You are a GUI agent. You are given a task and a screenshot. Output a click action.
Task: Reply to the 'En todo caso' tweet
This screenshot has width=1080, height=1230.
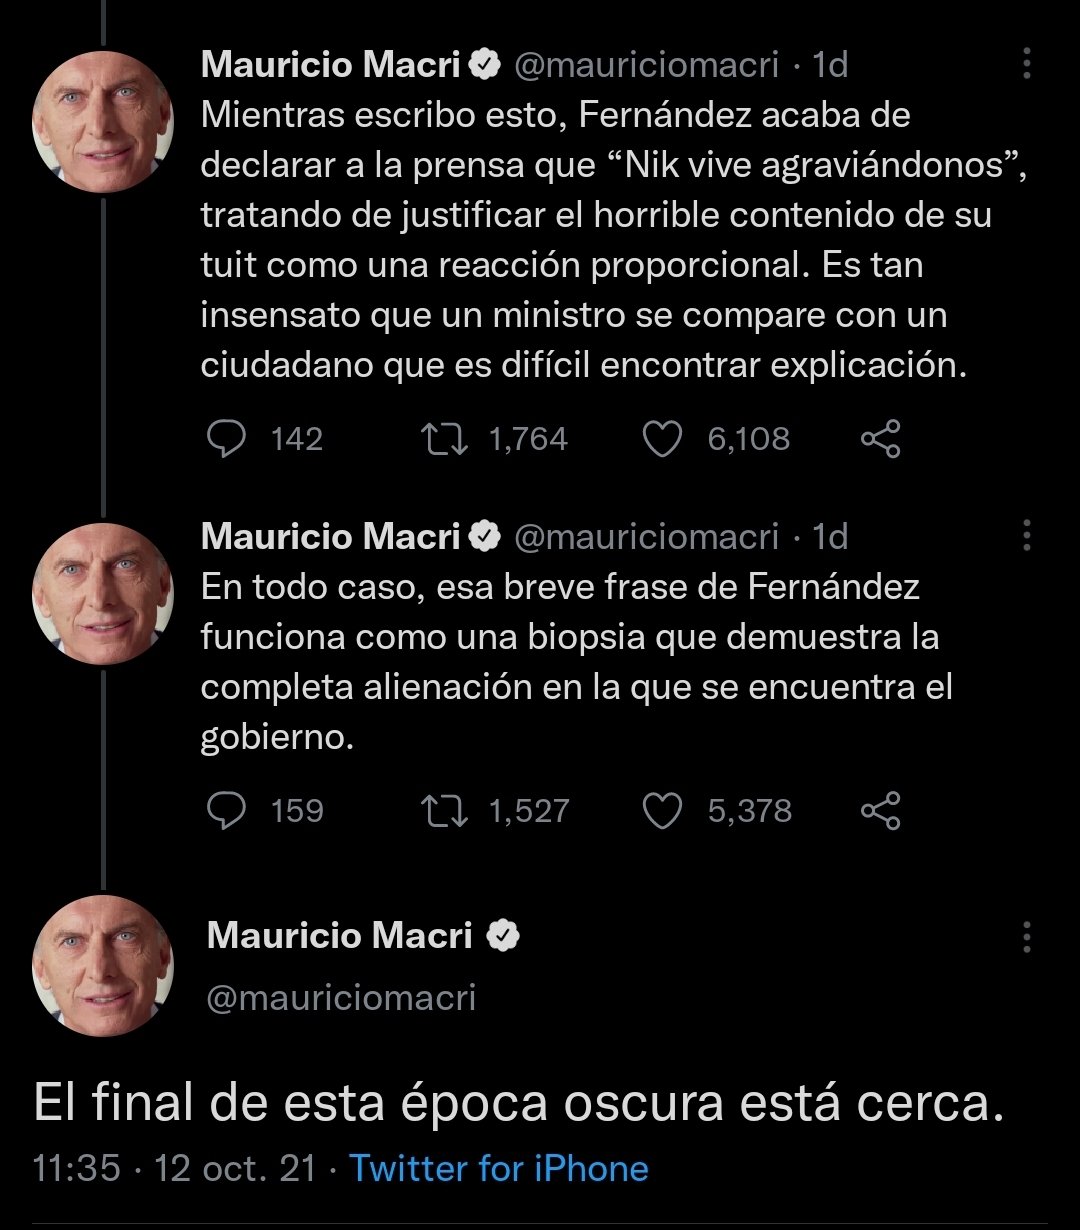tap(226, 810)
